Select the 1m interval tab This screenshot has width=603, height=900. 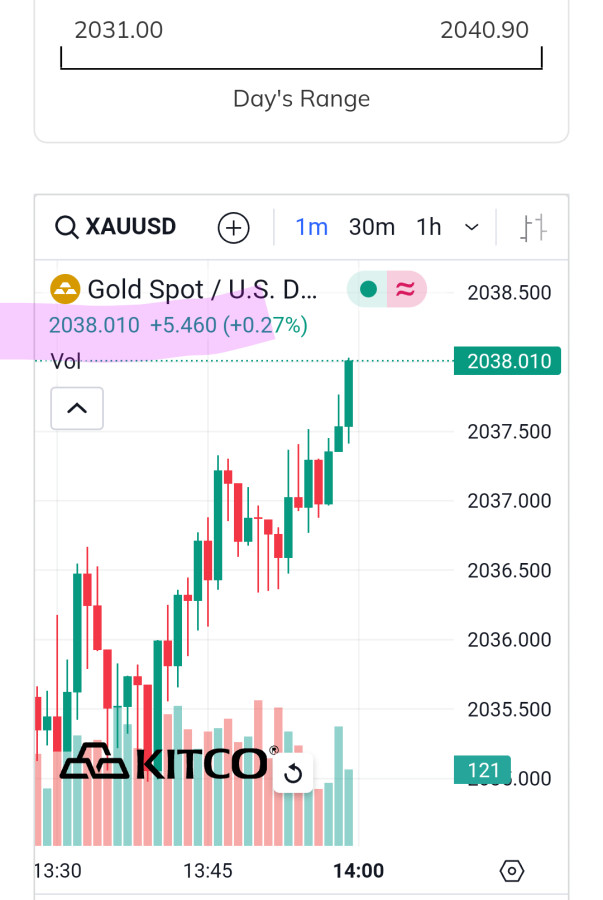point(312,227)
